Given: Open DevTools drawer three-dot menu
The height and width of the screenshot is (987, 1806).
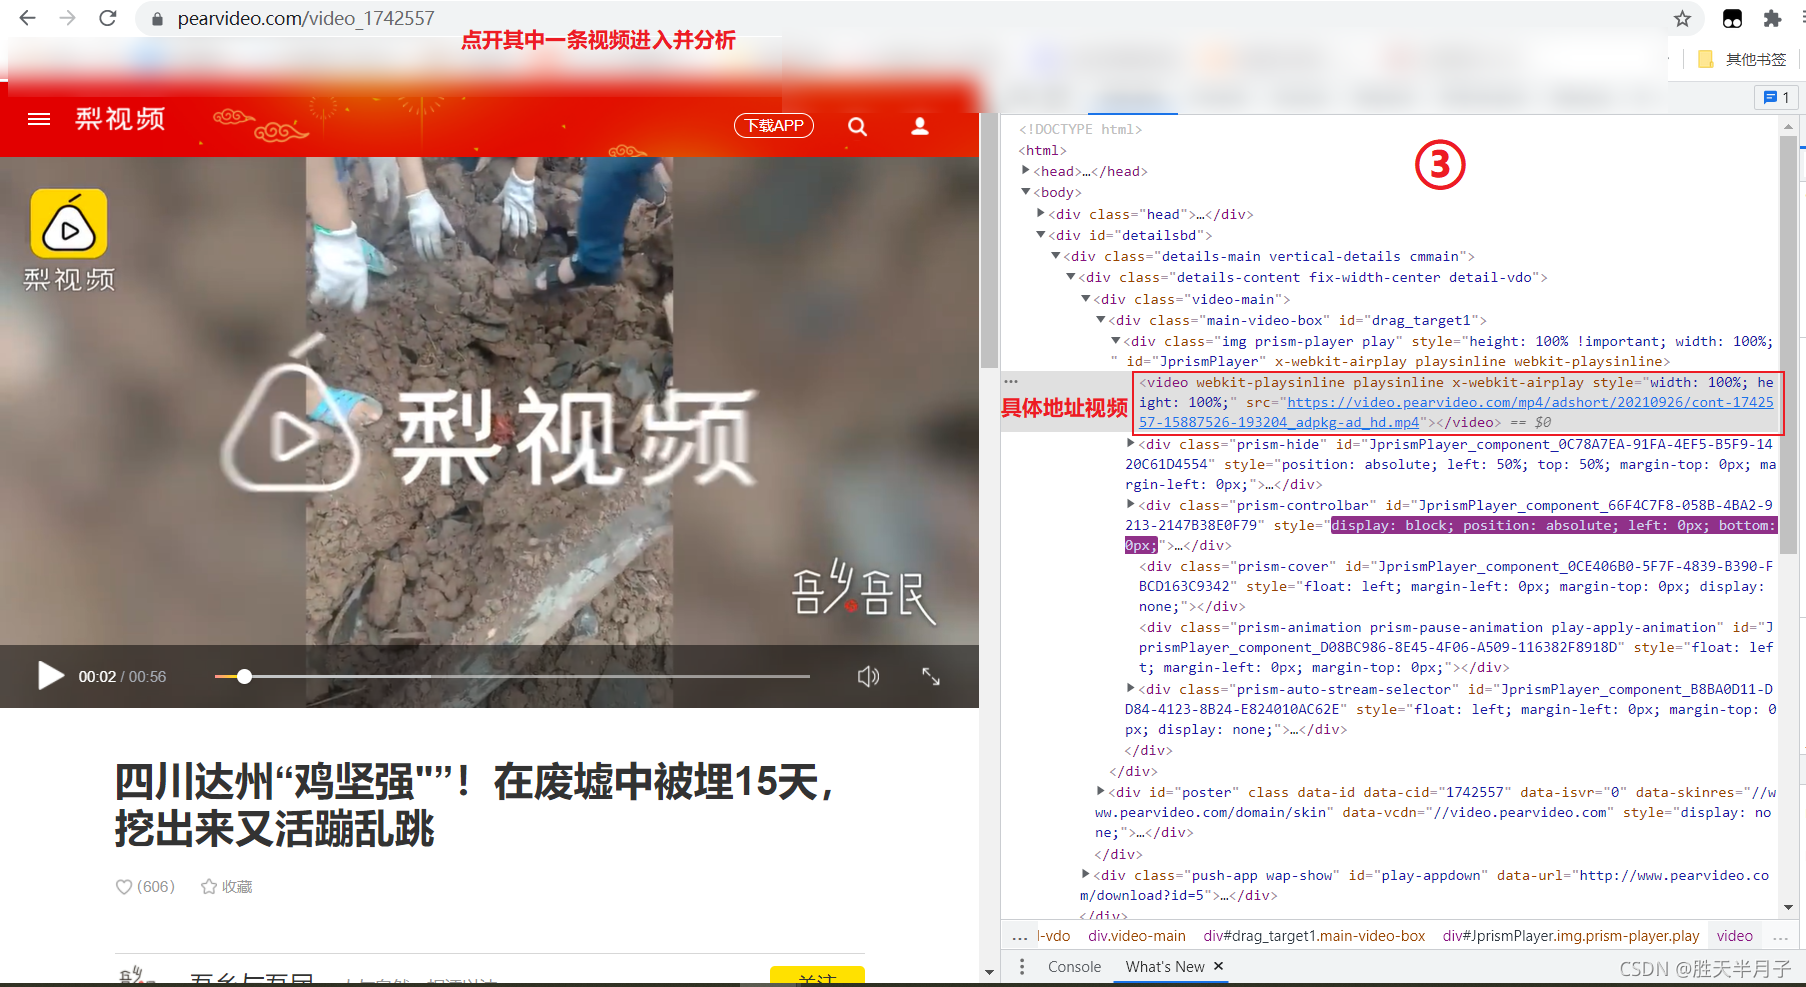Looking at the screenshot, I should click(1021, 967).
